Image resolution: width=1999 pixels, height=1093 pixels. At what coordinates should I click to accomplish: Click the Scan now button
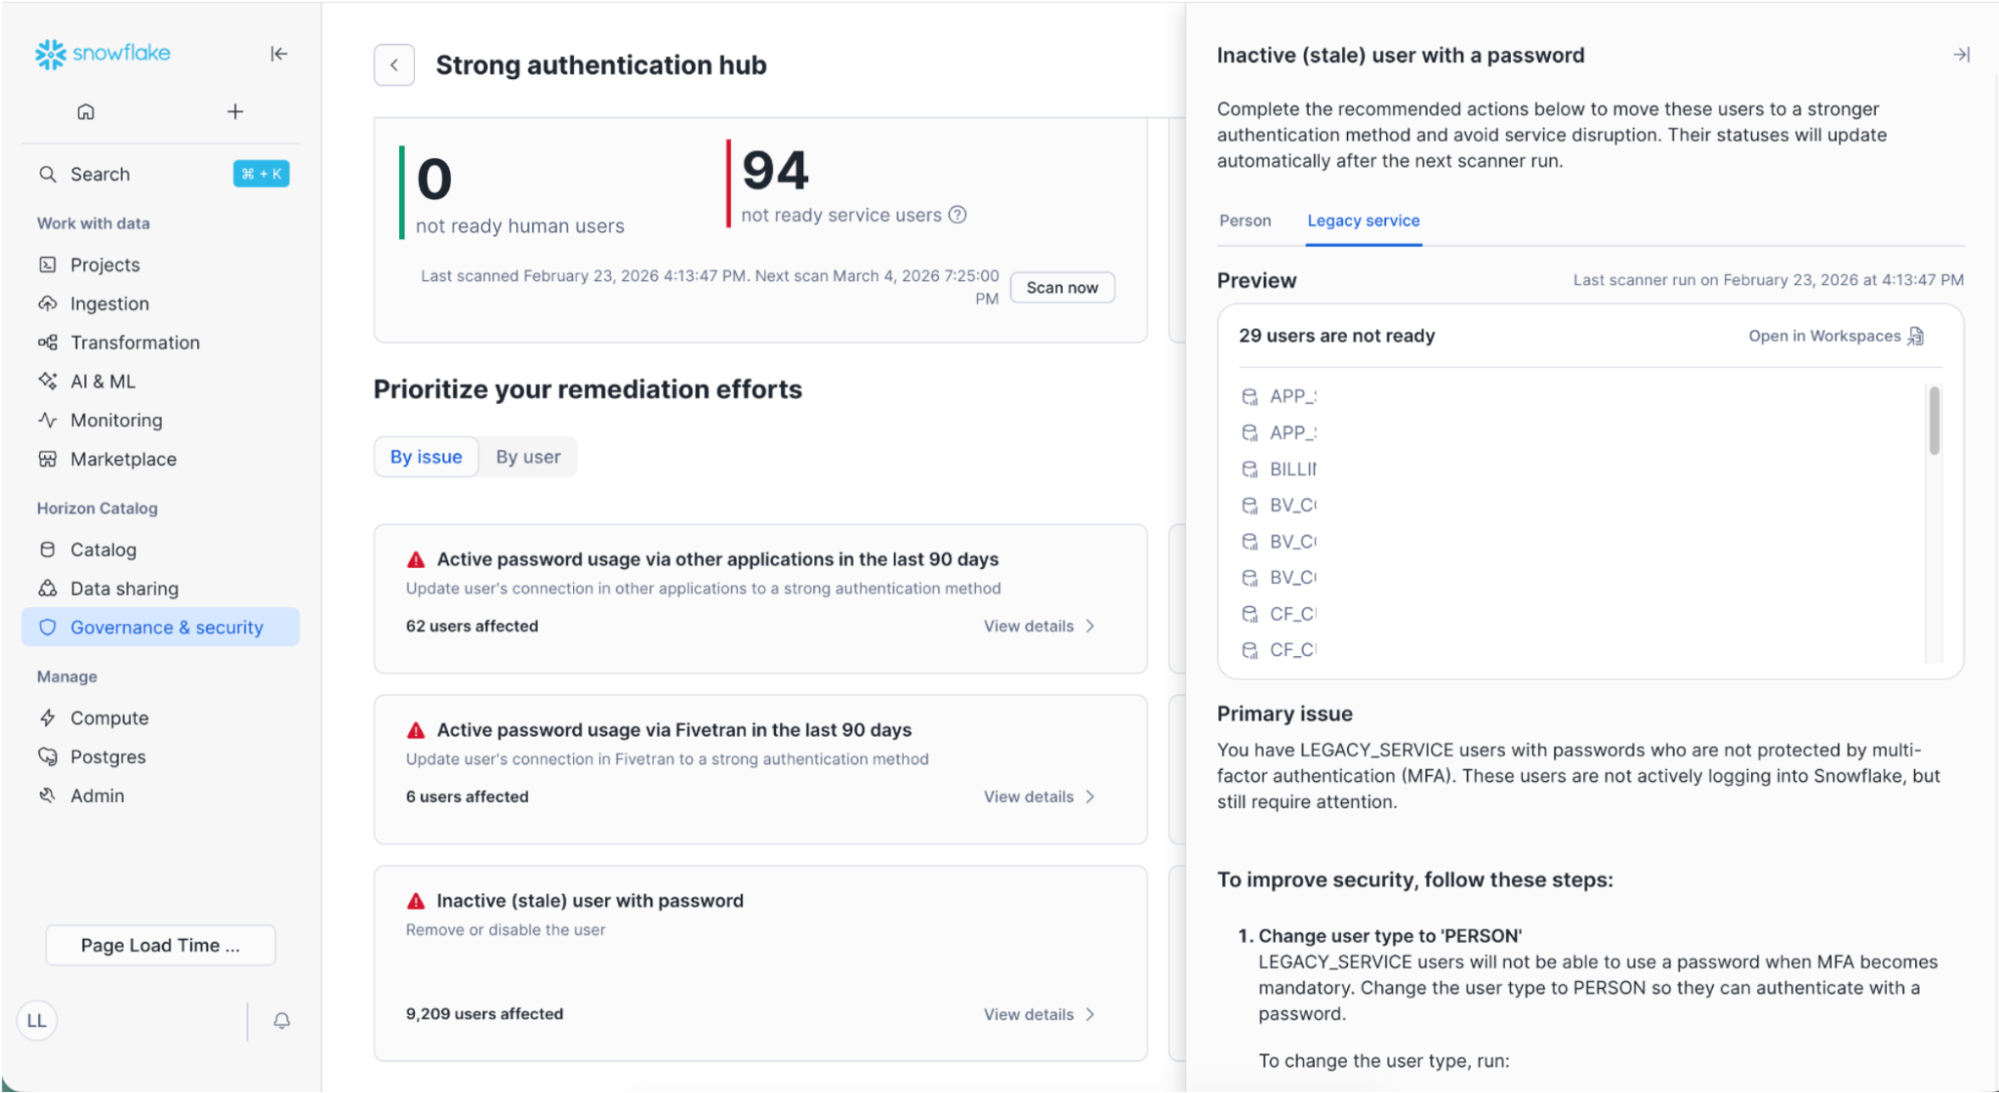[1061, 287]
